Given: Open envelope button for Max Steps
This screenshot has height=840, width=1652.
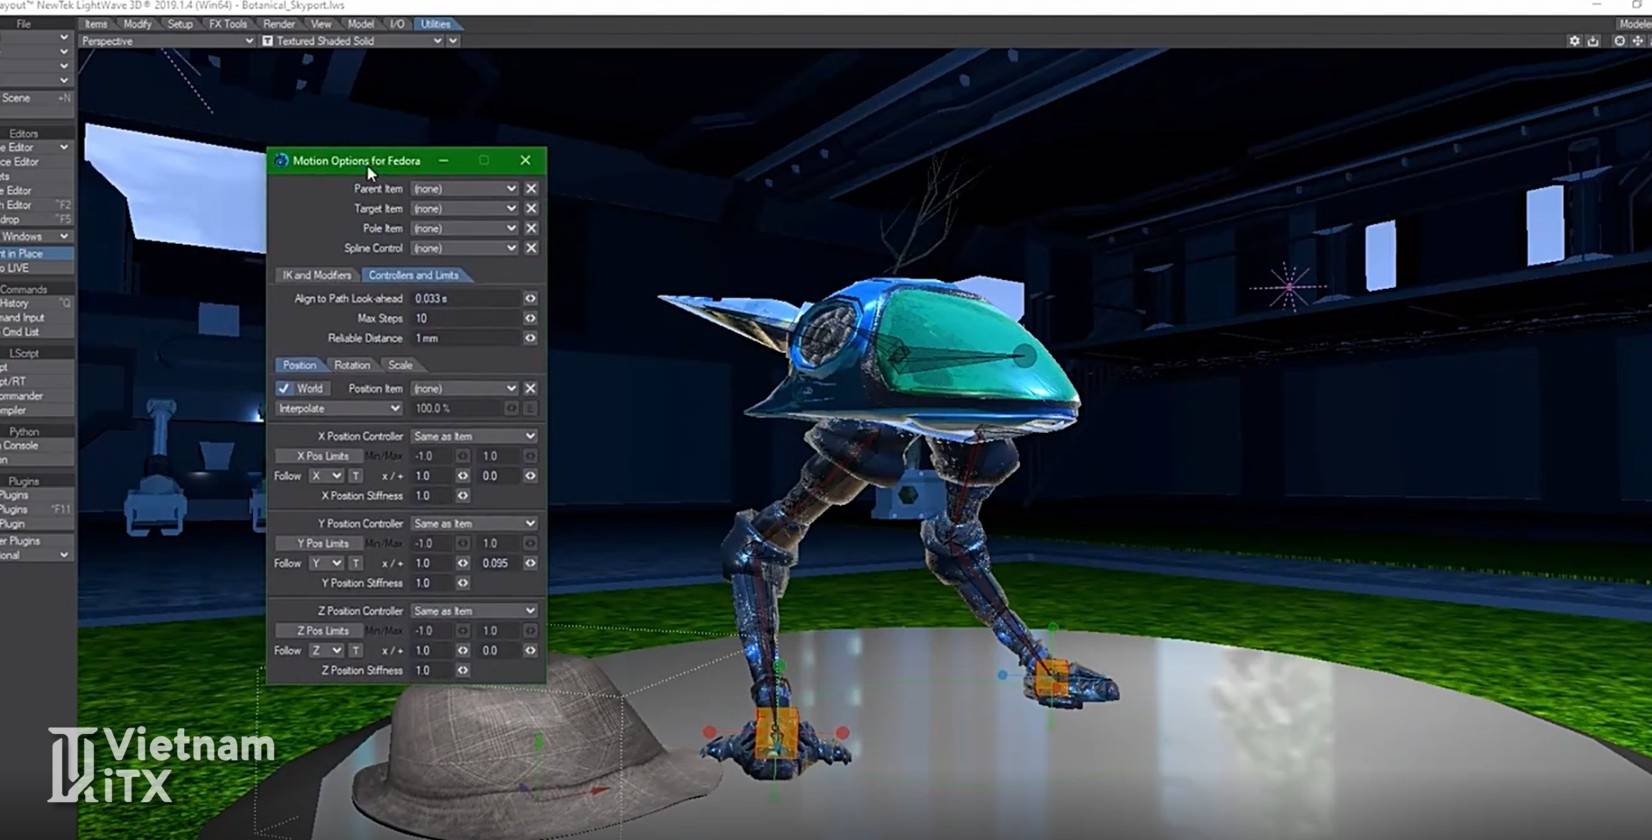Looking at the screenshot, I should (x=530, y=318).
